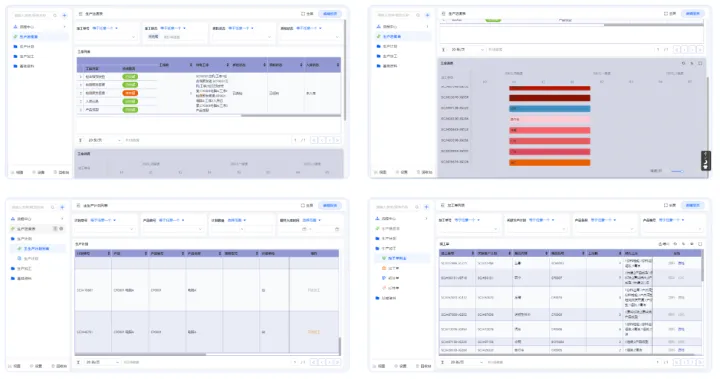
Task: Go to next page in top-left panel pagination
Action: click(330, 140)
